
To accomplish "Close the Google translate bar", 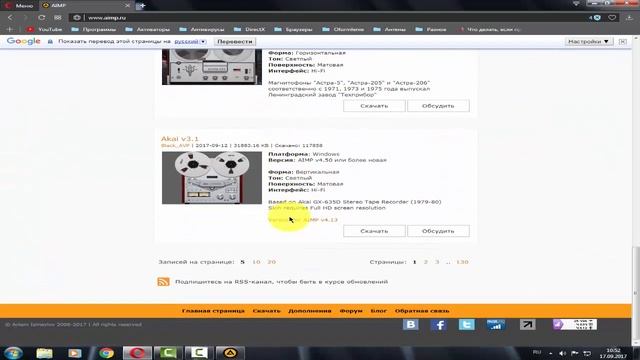I will (x=622, y=42).
